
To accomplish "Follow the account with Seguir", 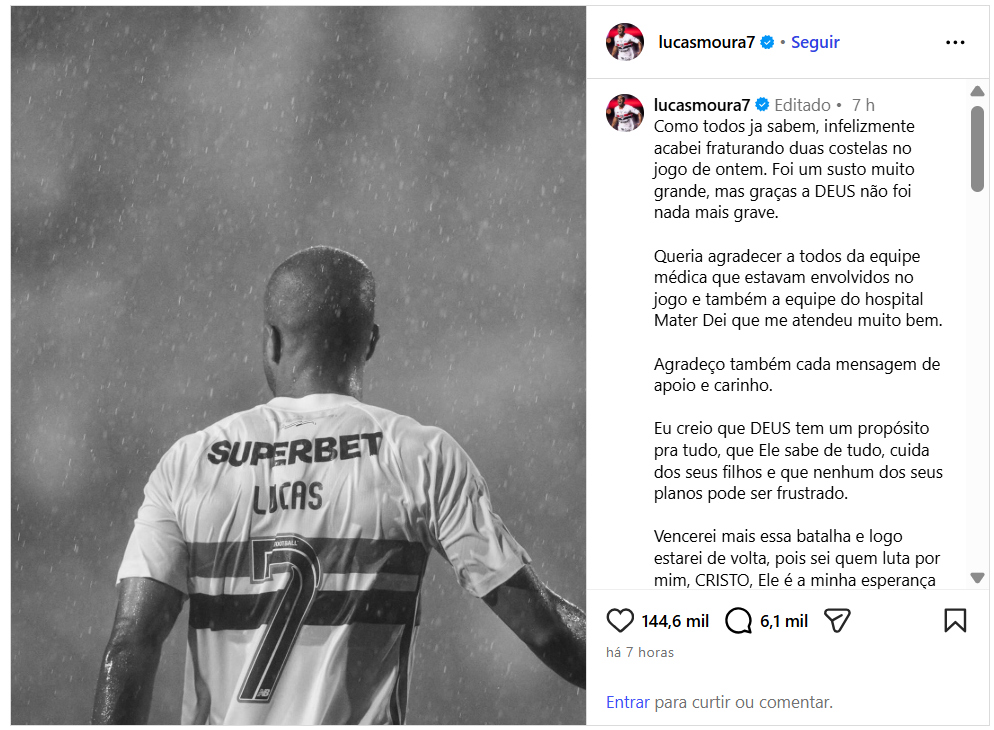I will click(815, 42).
